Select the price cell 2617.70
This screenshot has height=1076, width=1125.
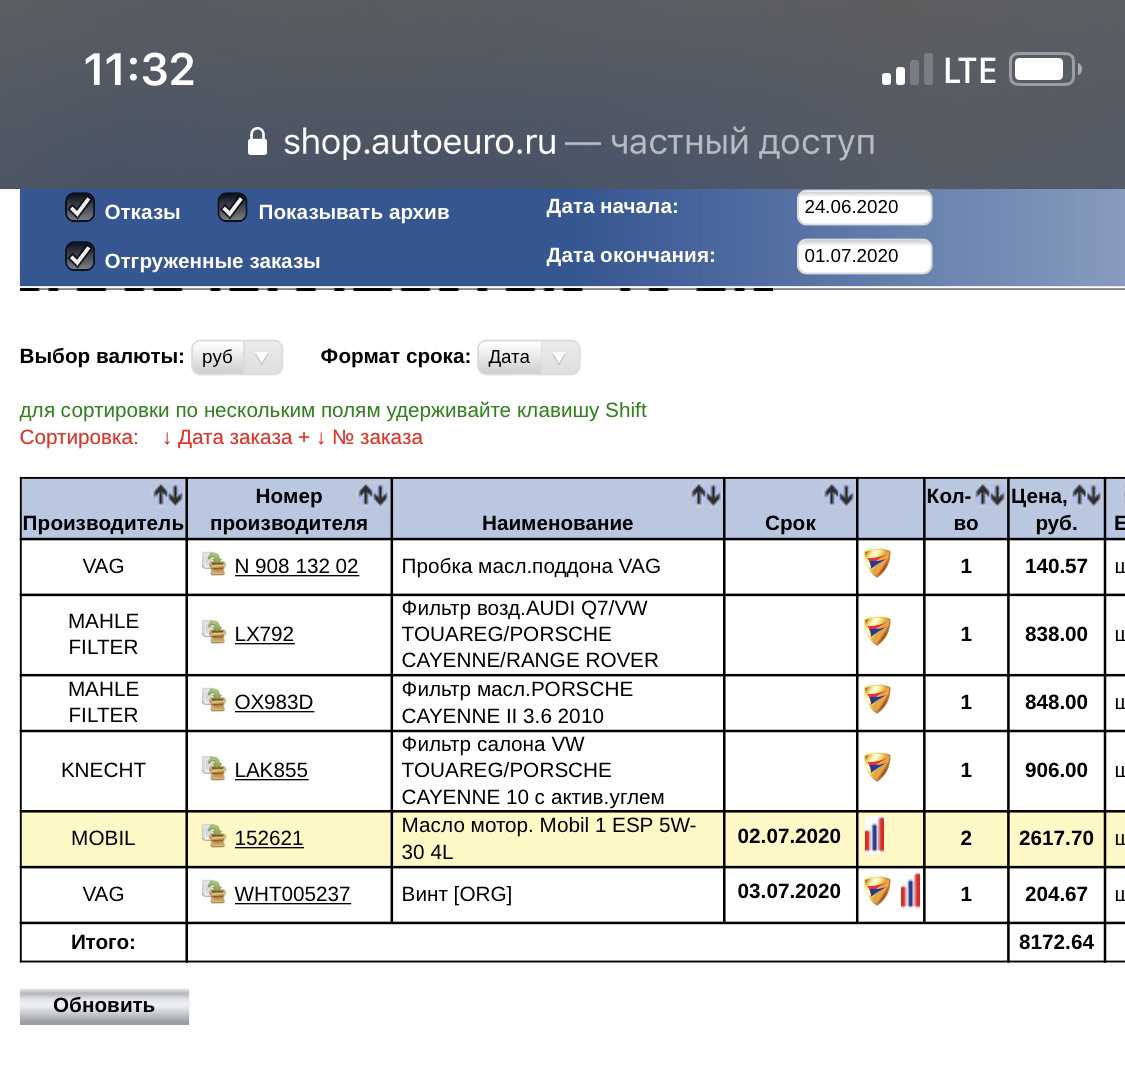click(1056, 839)
